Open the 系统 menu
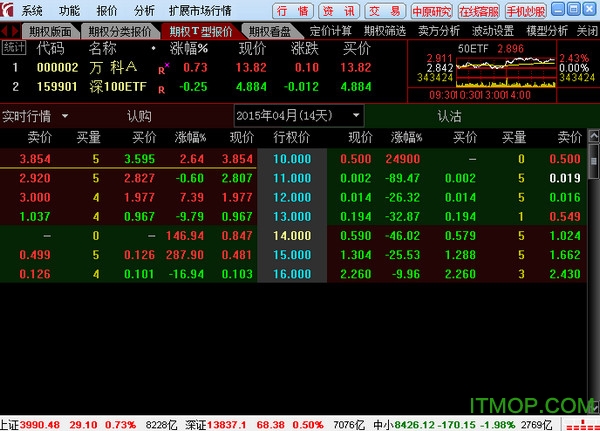Image resolution: width=600 pixels, height=431 pixels. (32, 11)
